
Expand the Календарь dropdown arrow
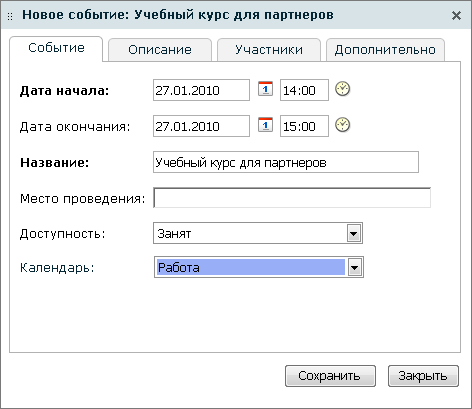[x=355, y=267]
